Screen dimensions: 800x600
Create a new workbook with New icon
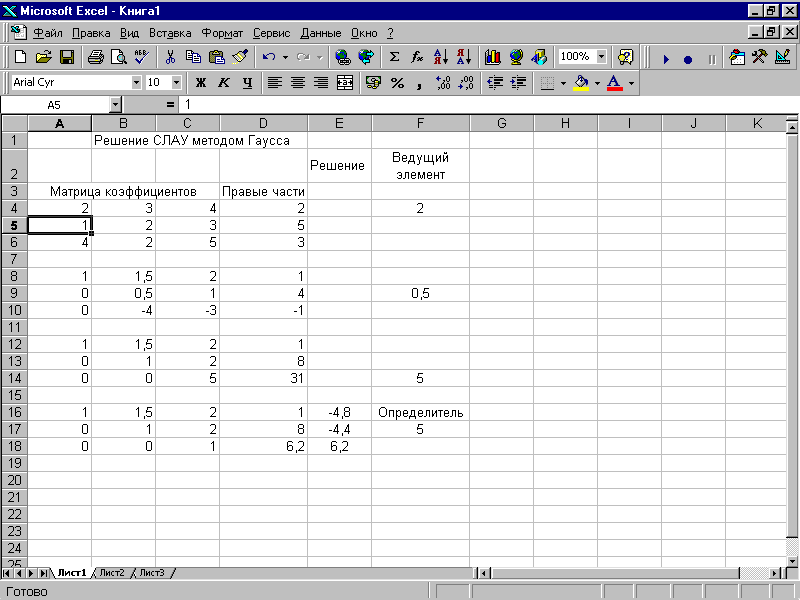(x=20, y=57)
